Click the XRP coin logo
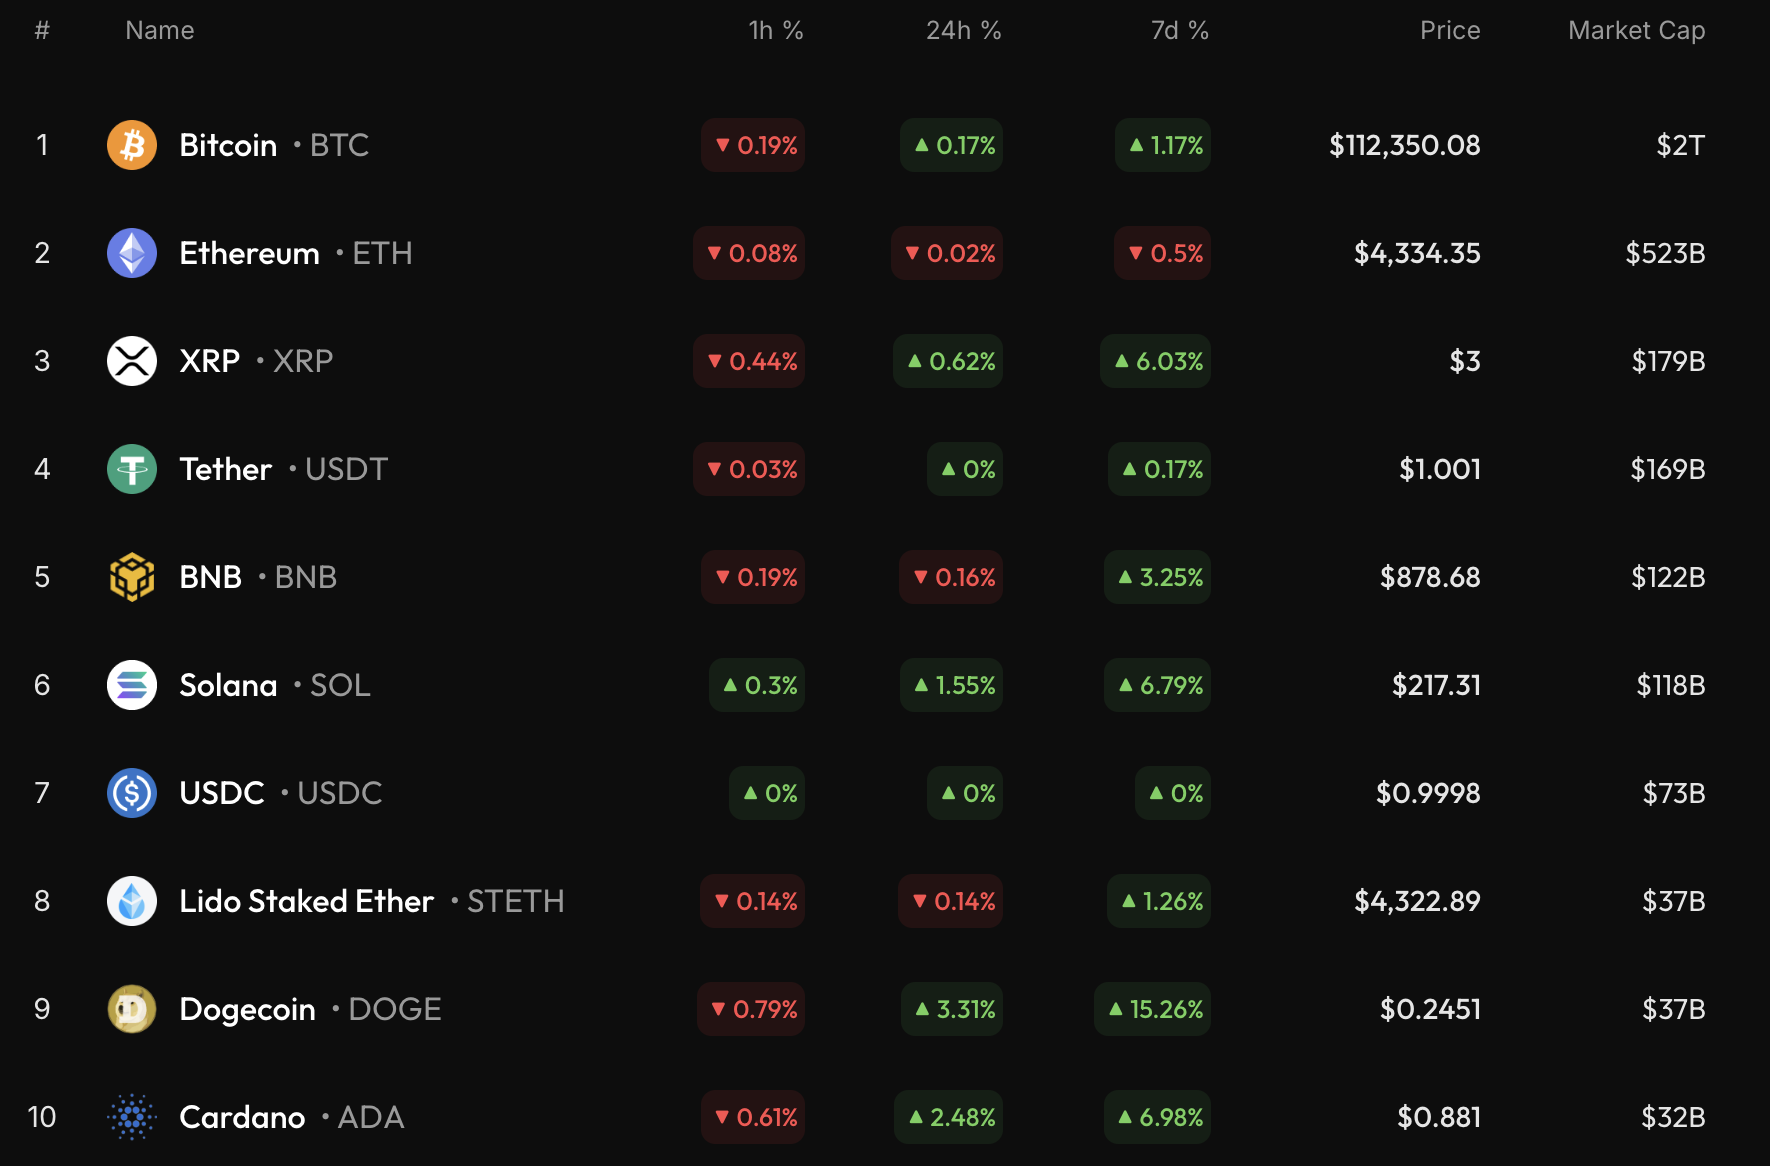The image size is (1770, 1166). click(132, 361)
